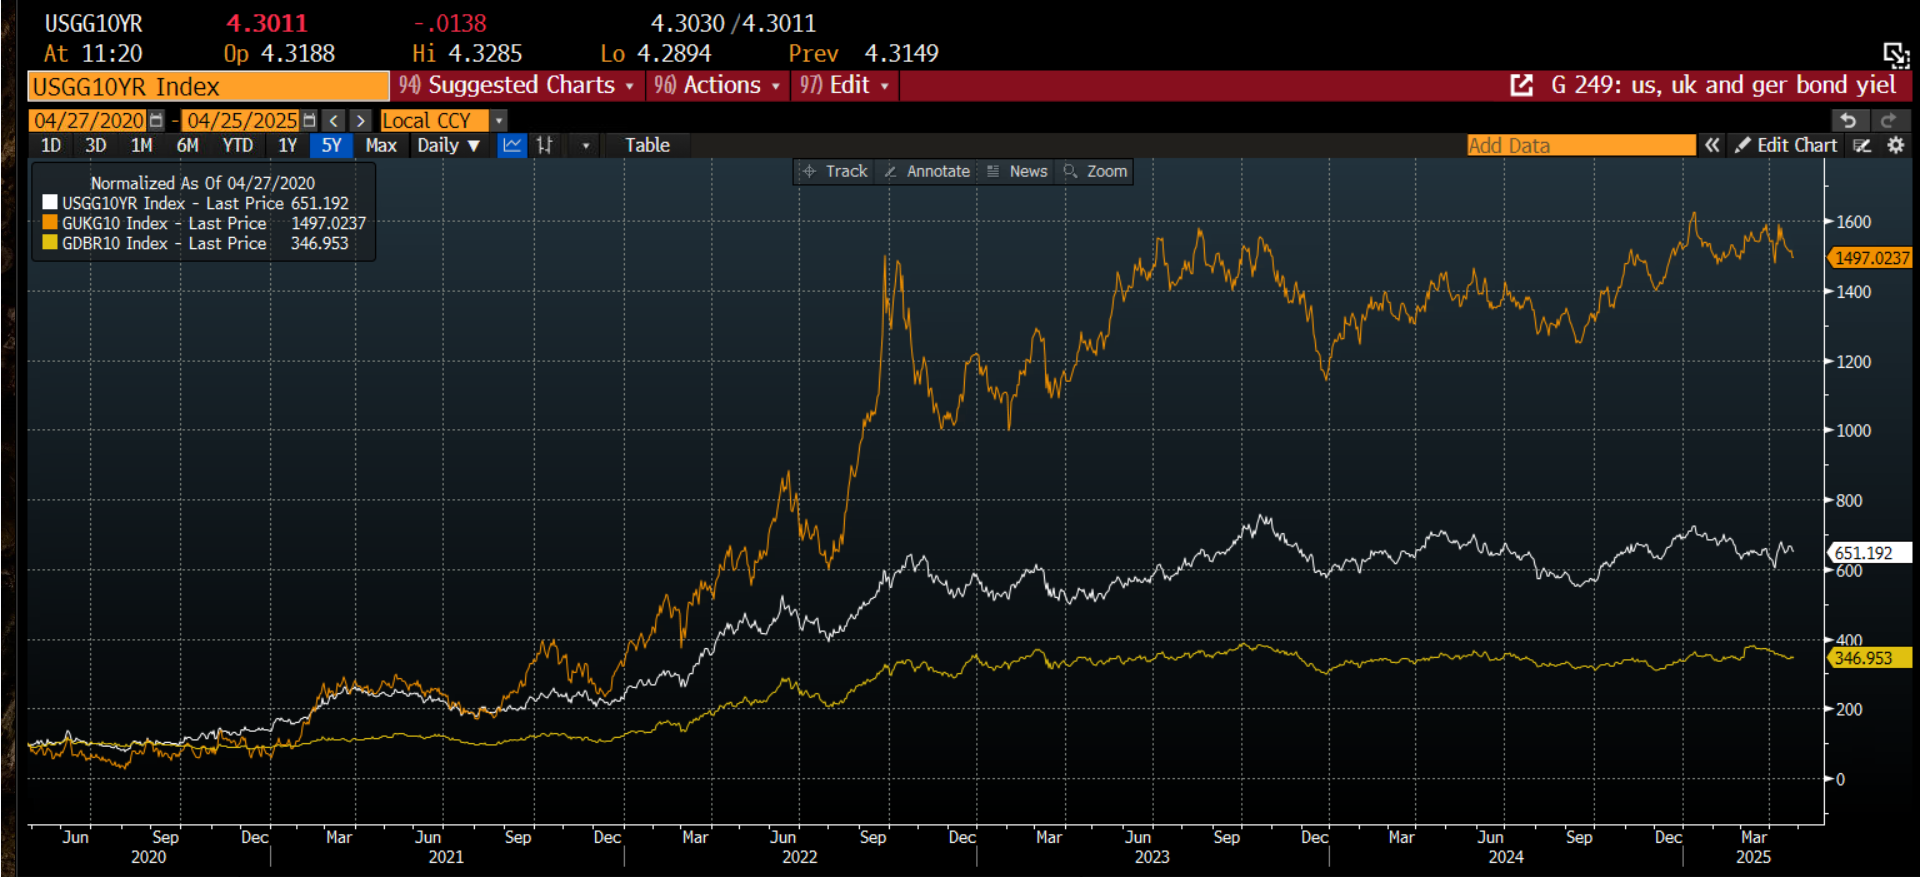Select the USGG10YR Index legend entry text

[x=205, y=203]
